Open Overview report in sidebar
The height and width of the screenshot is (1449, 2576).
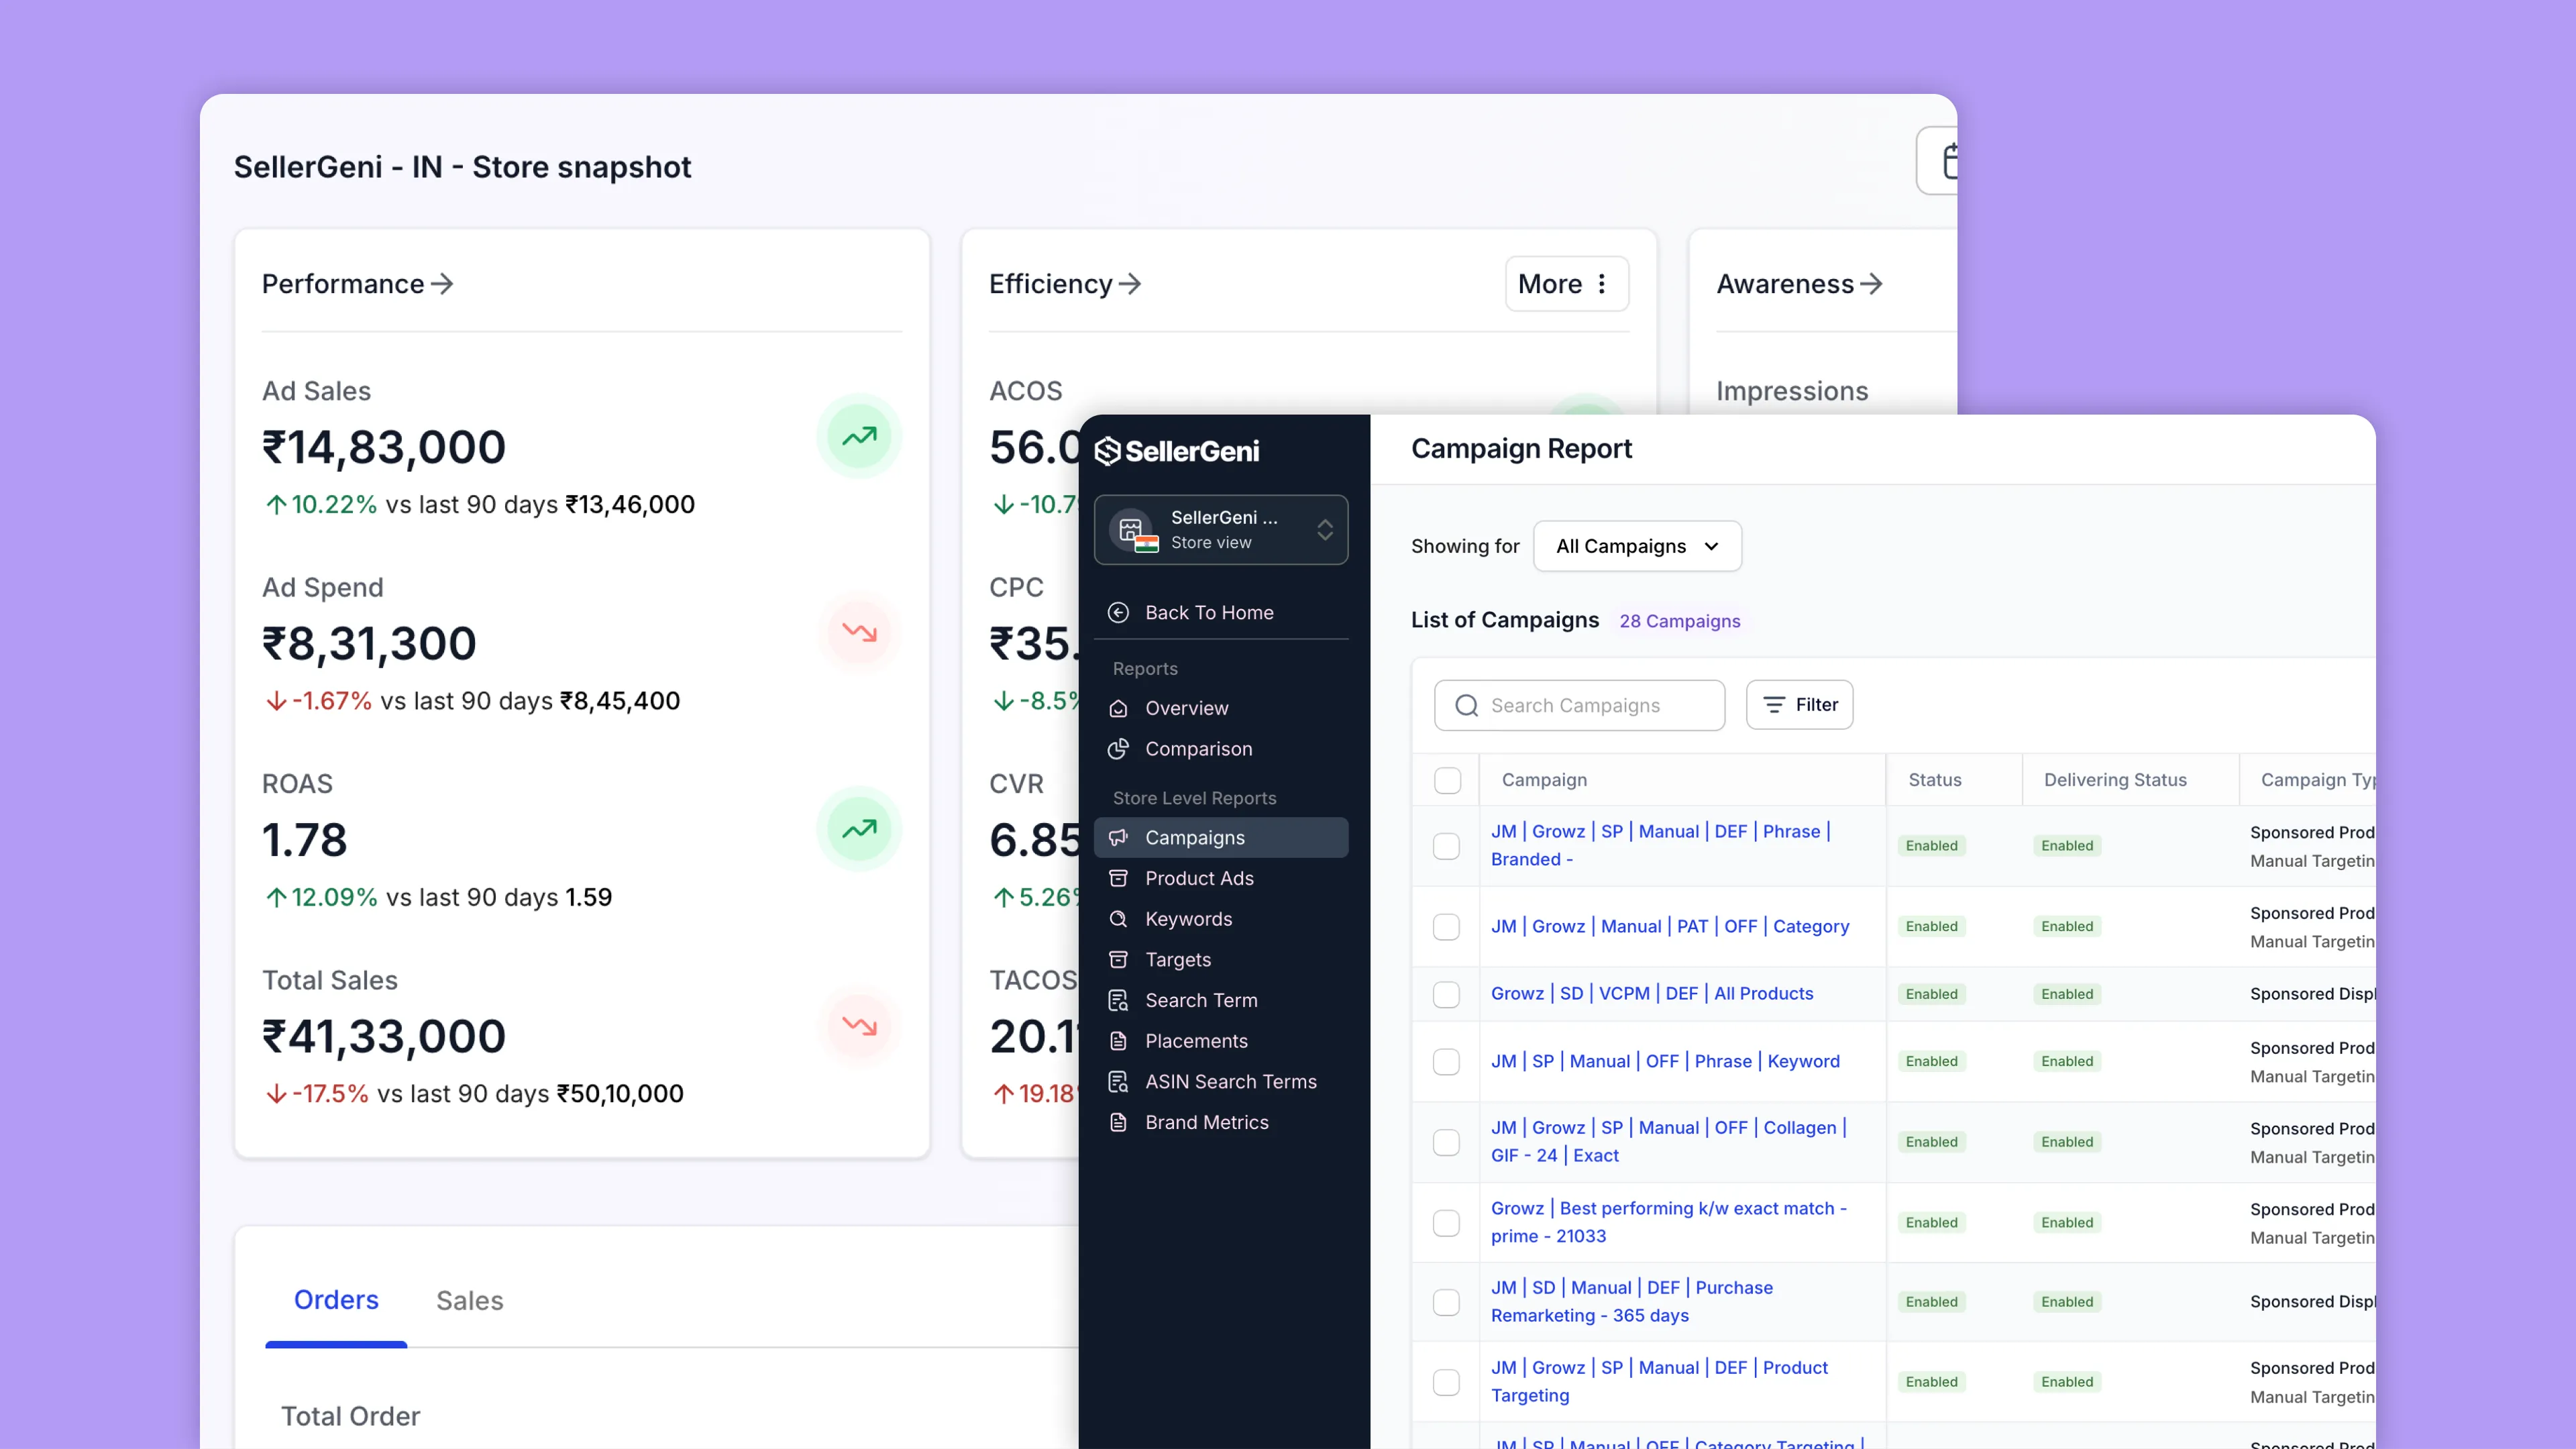pos(1221,708)
